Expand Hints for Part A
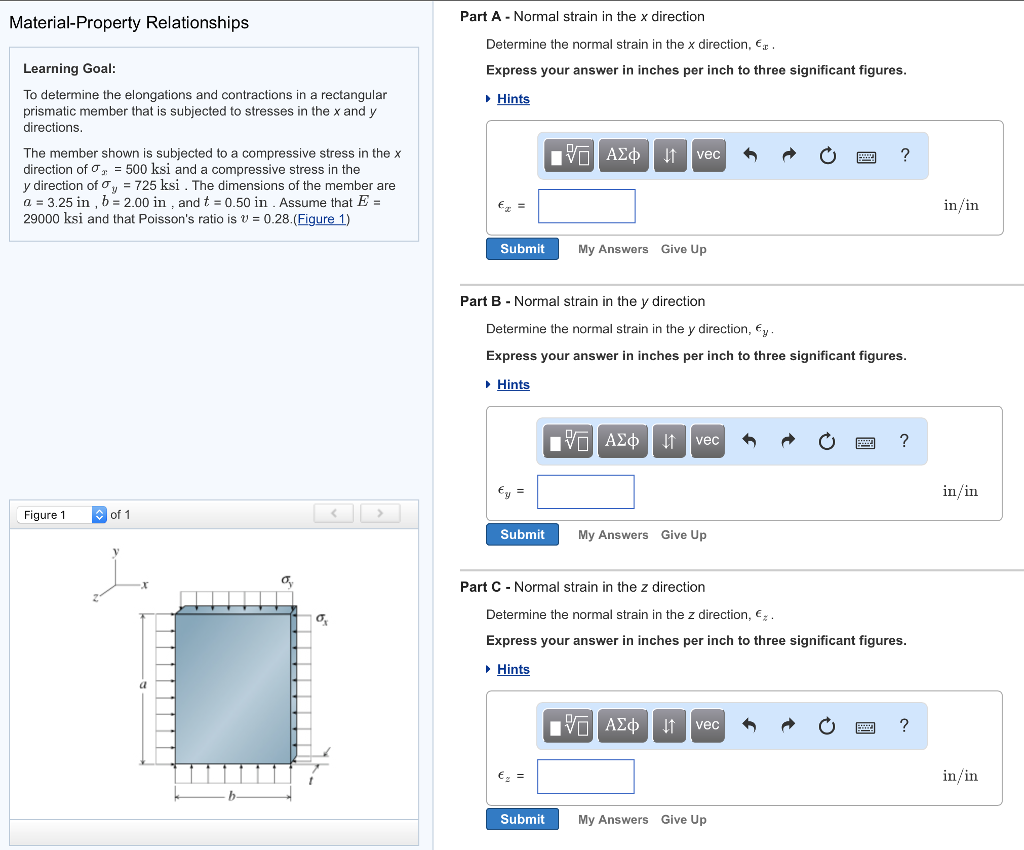This screenshot has height=850, width=1024. pos(513,99)
